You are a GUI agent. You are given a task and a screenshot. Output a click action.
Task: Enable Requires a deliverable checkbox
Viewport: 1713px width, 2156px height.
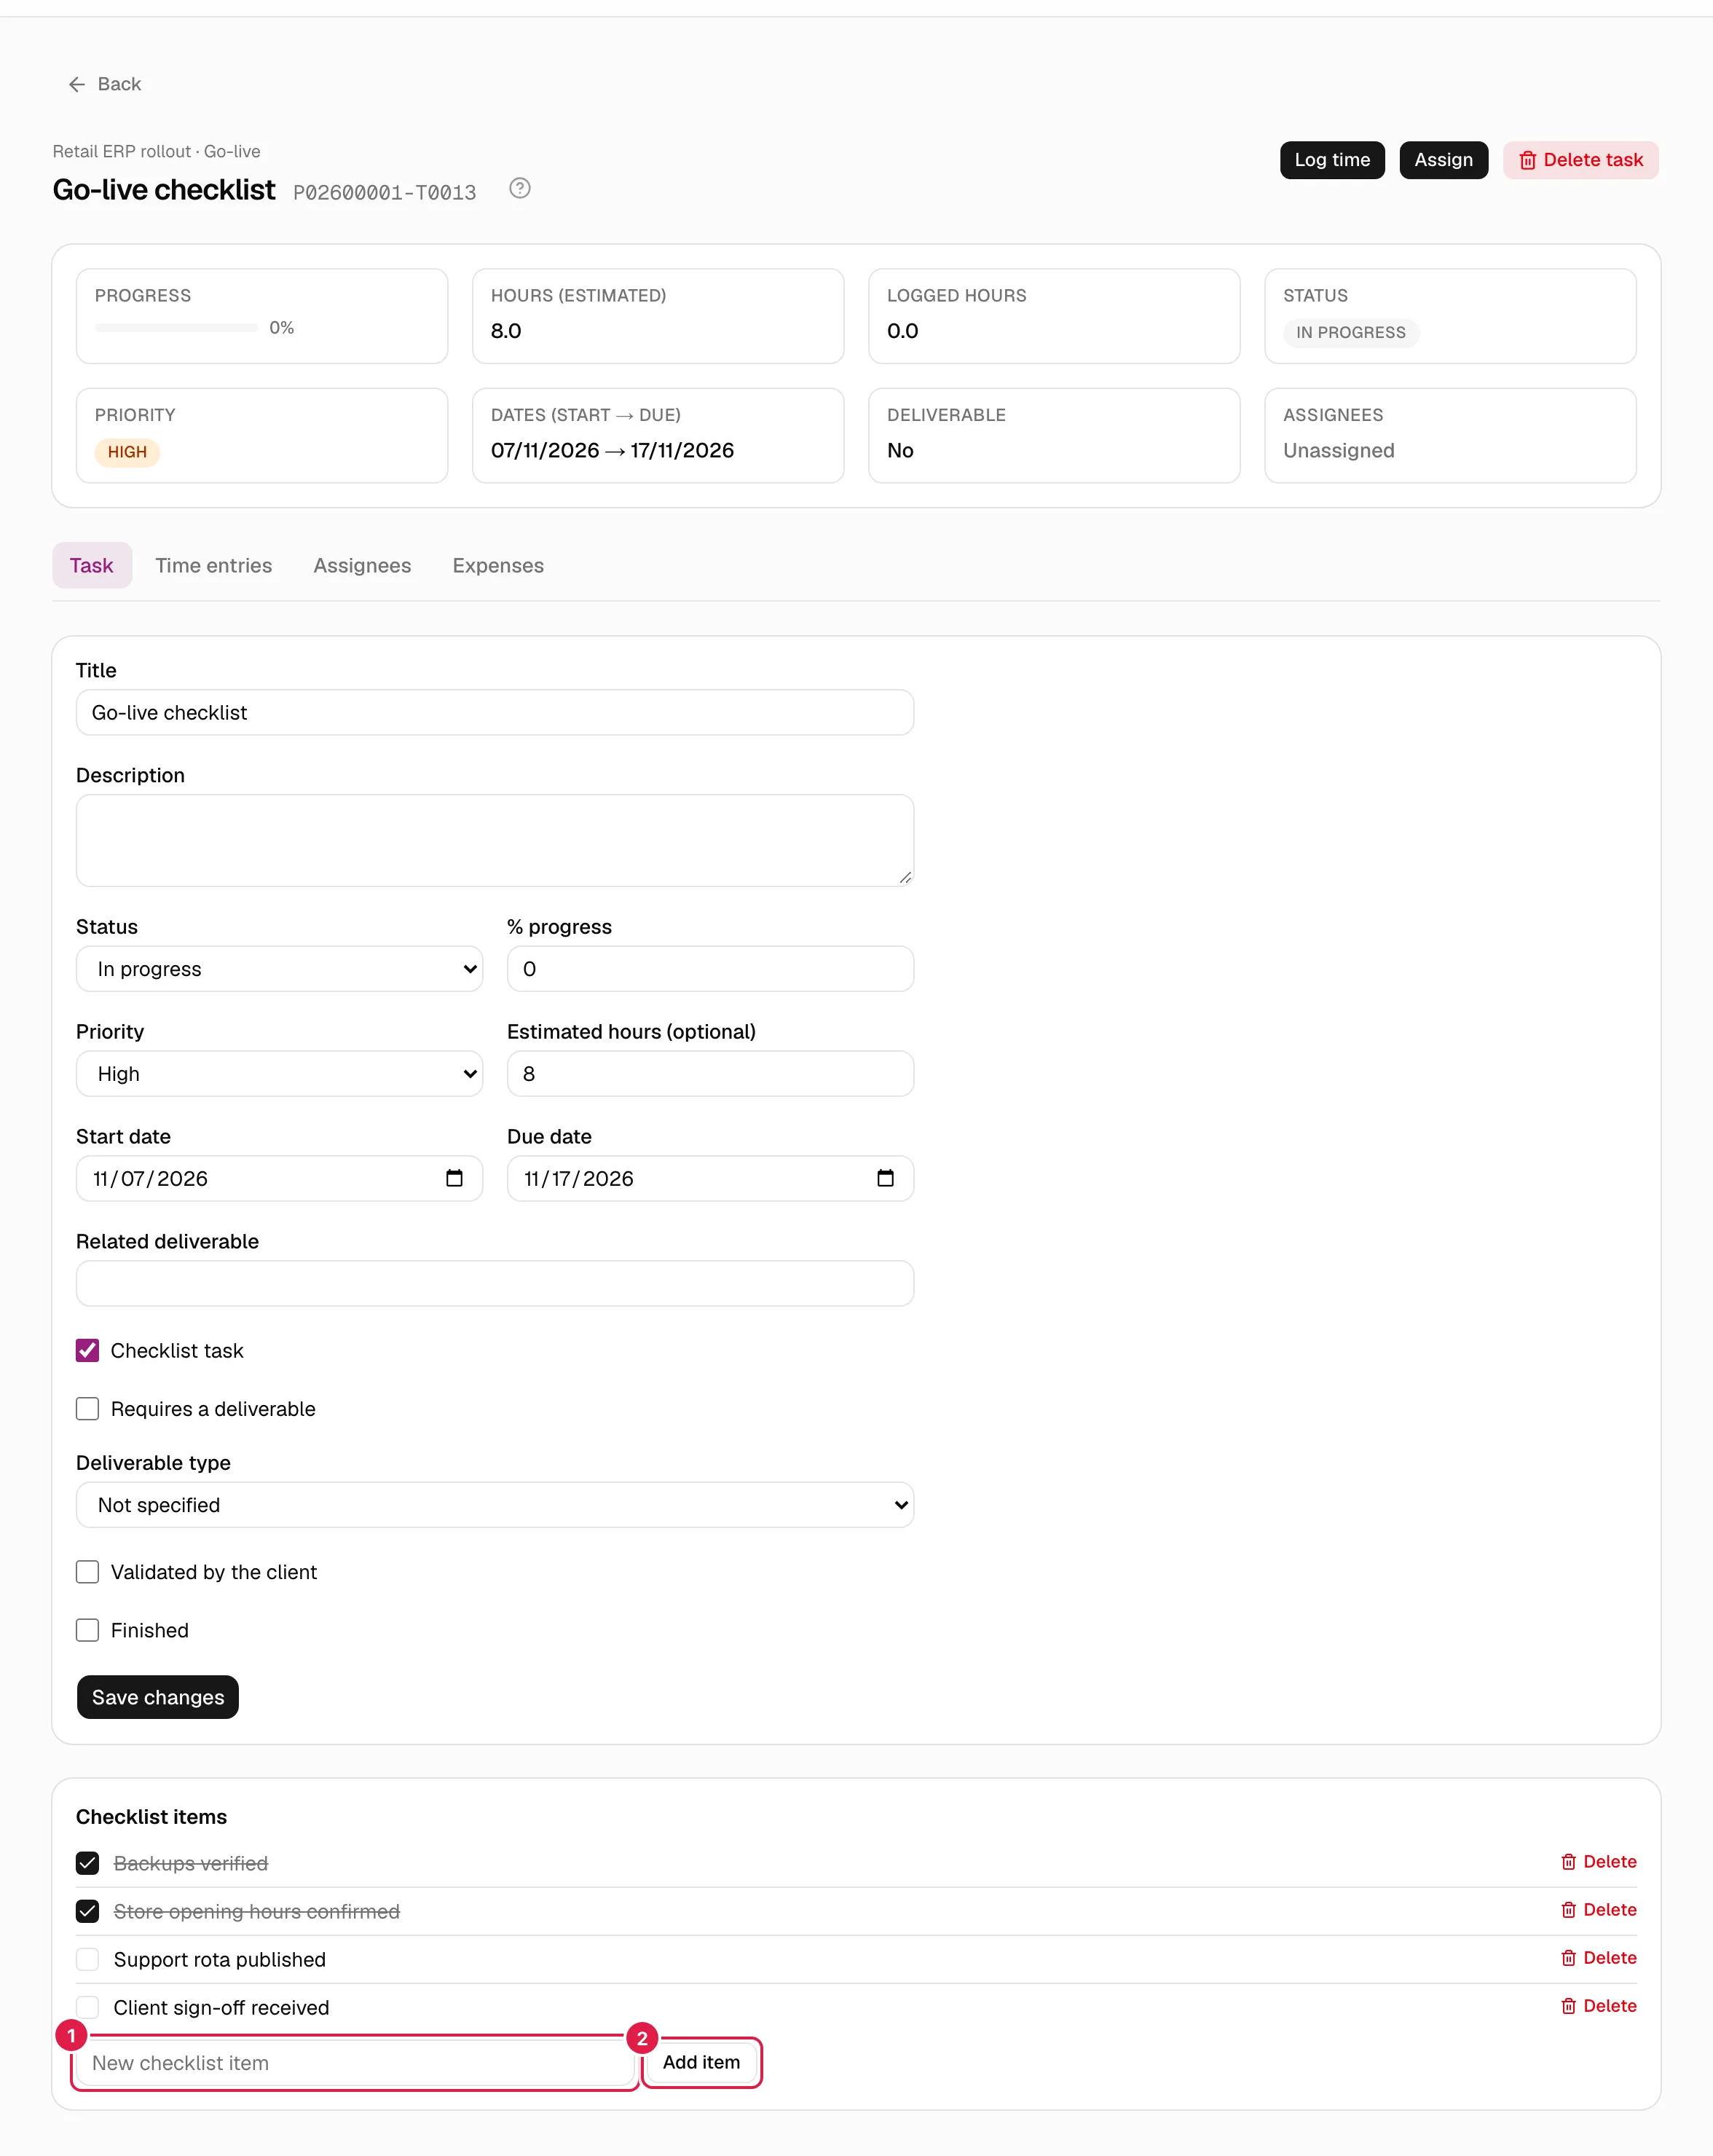point(88,1408)
